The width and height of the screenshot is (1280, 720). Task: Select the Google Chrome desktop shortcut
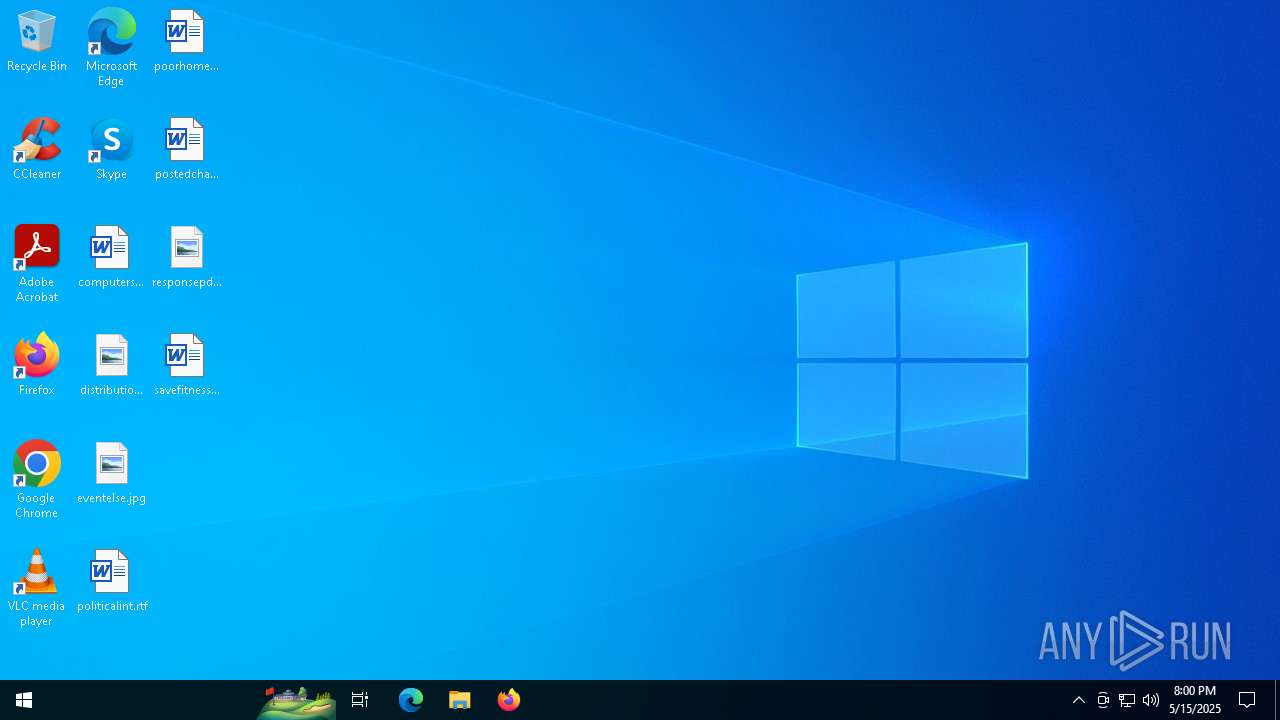(x=37, y=480)
